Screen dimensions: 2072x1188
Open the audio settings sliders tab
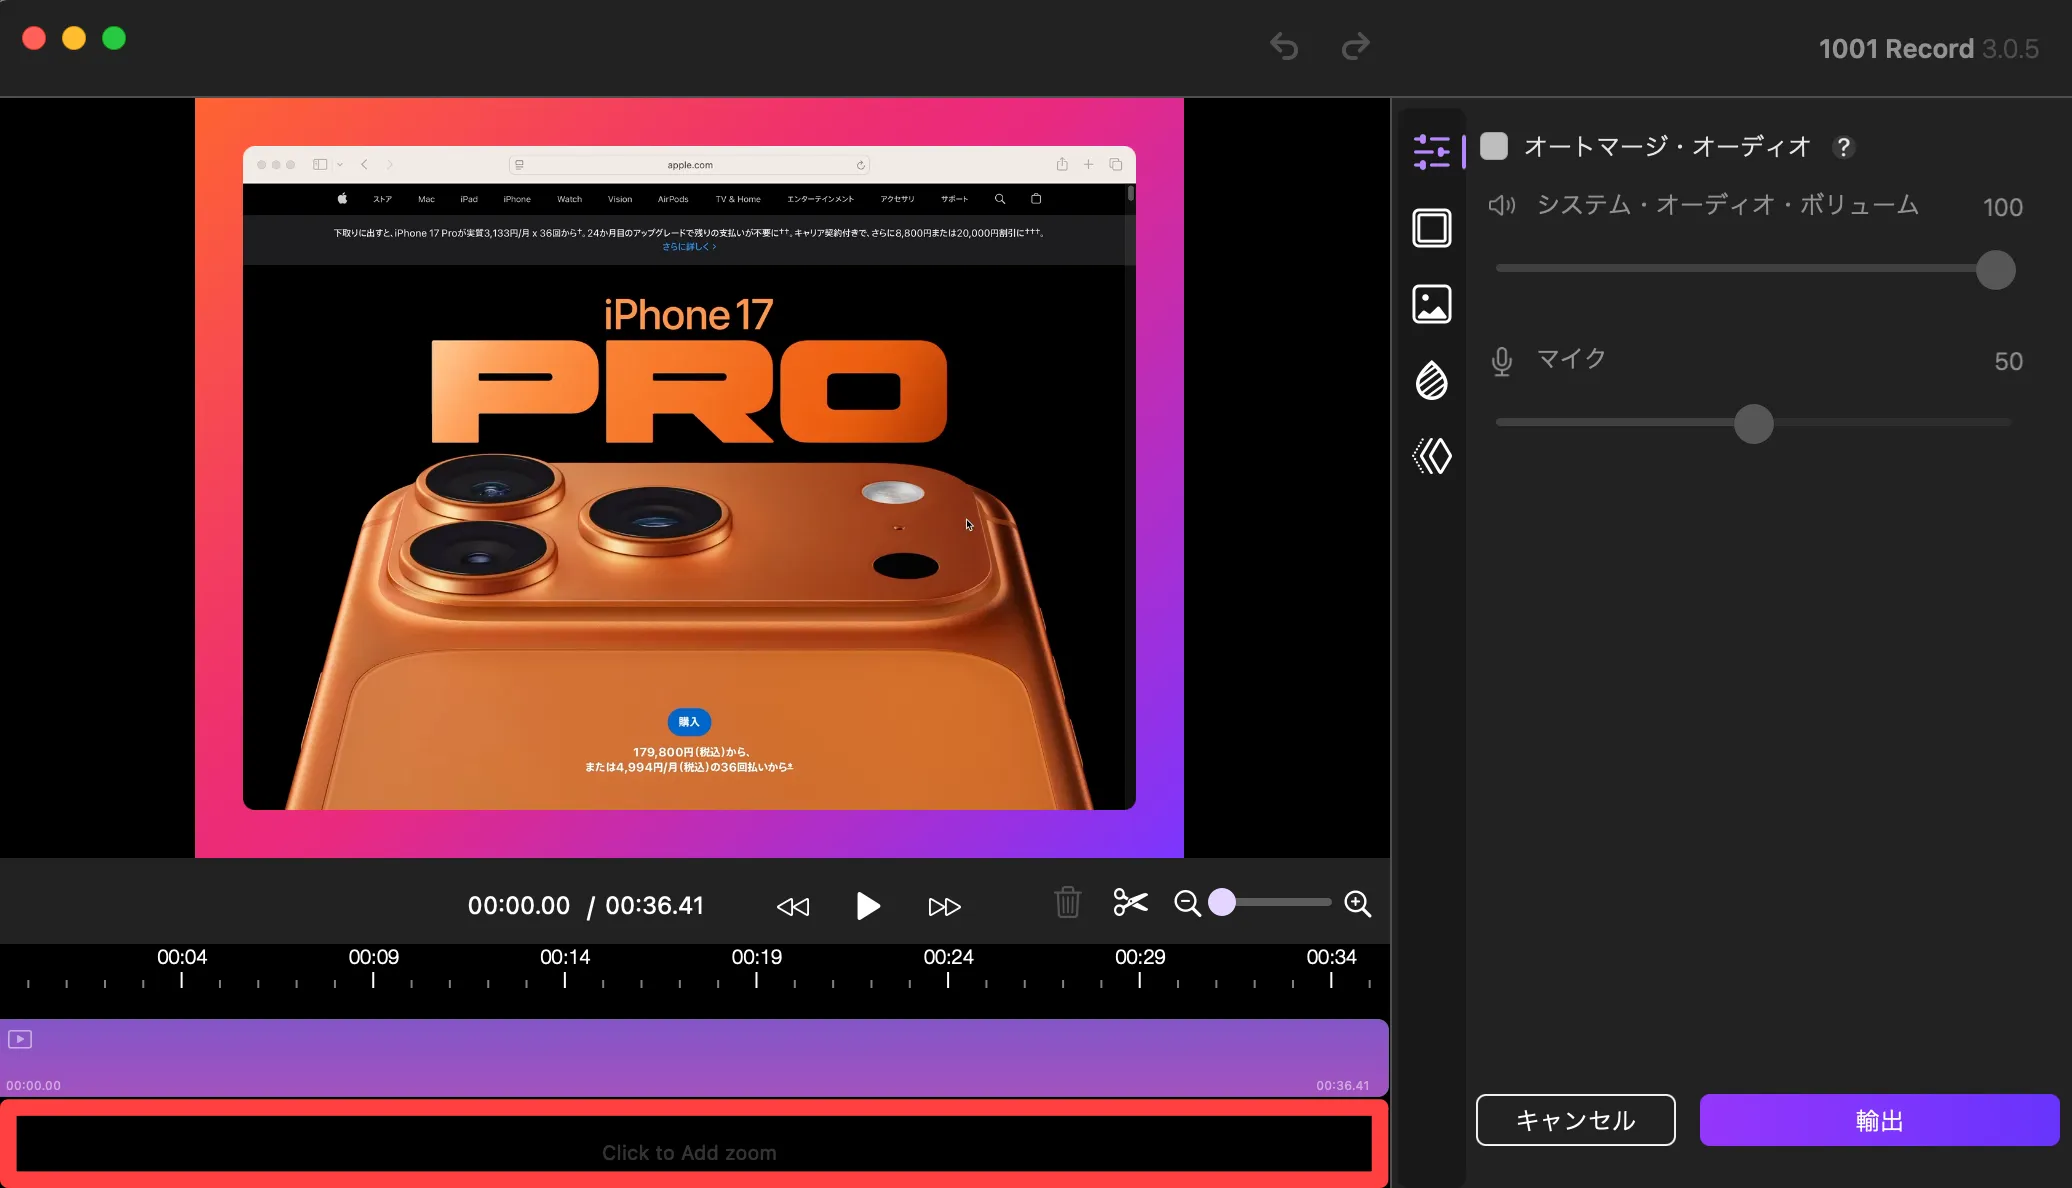pos(1431,151)
